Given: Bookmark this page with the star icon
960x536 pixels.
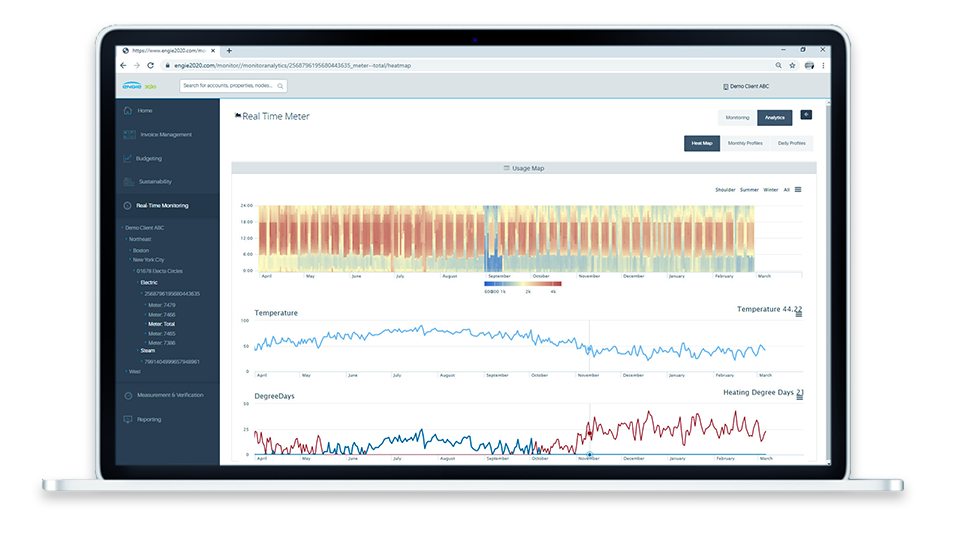Looking at the screenshot, I should click(x=792, y=66).
